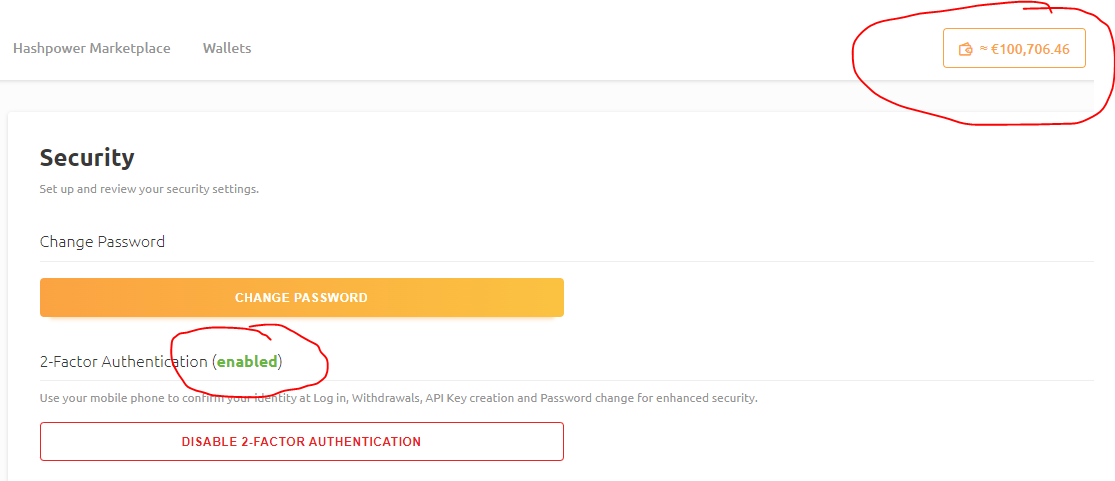Click the Change Password section heading
The width and height of the screenshot is (1115, 481).
102,241
